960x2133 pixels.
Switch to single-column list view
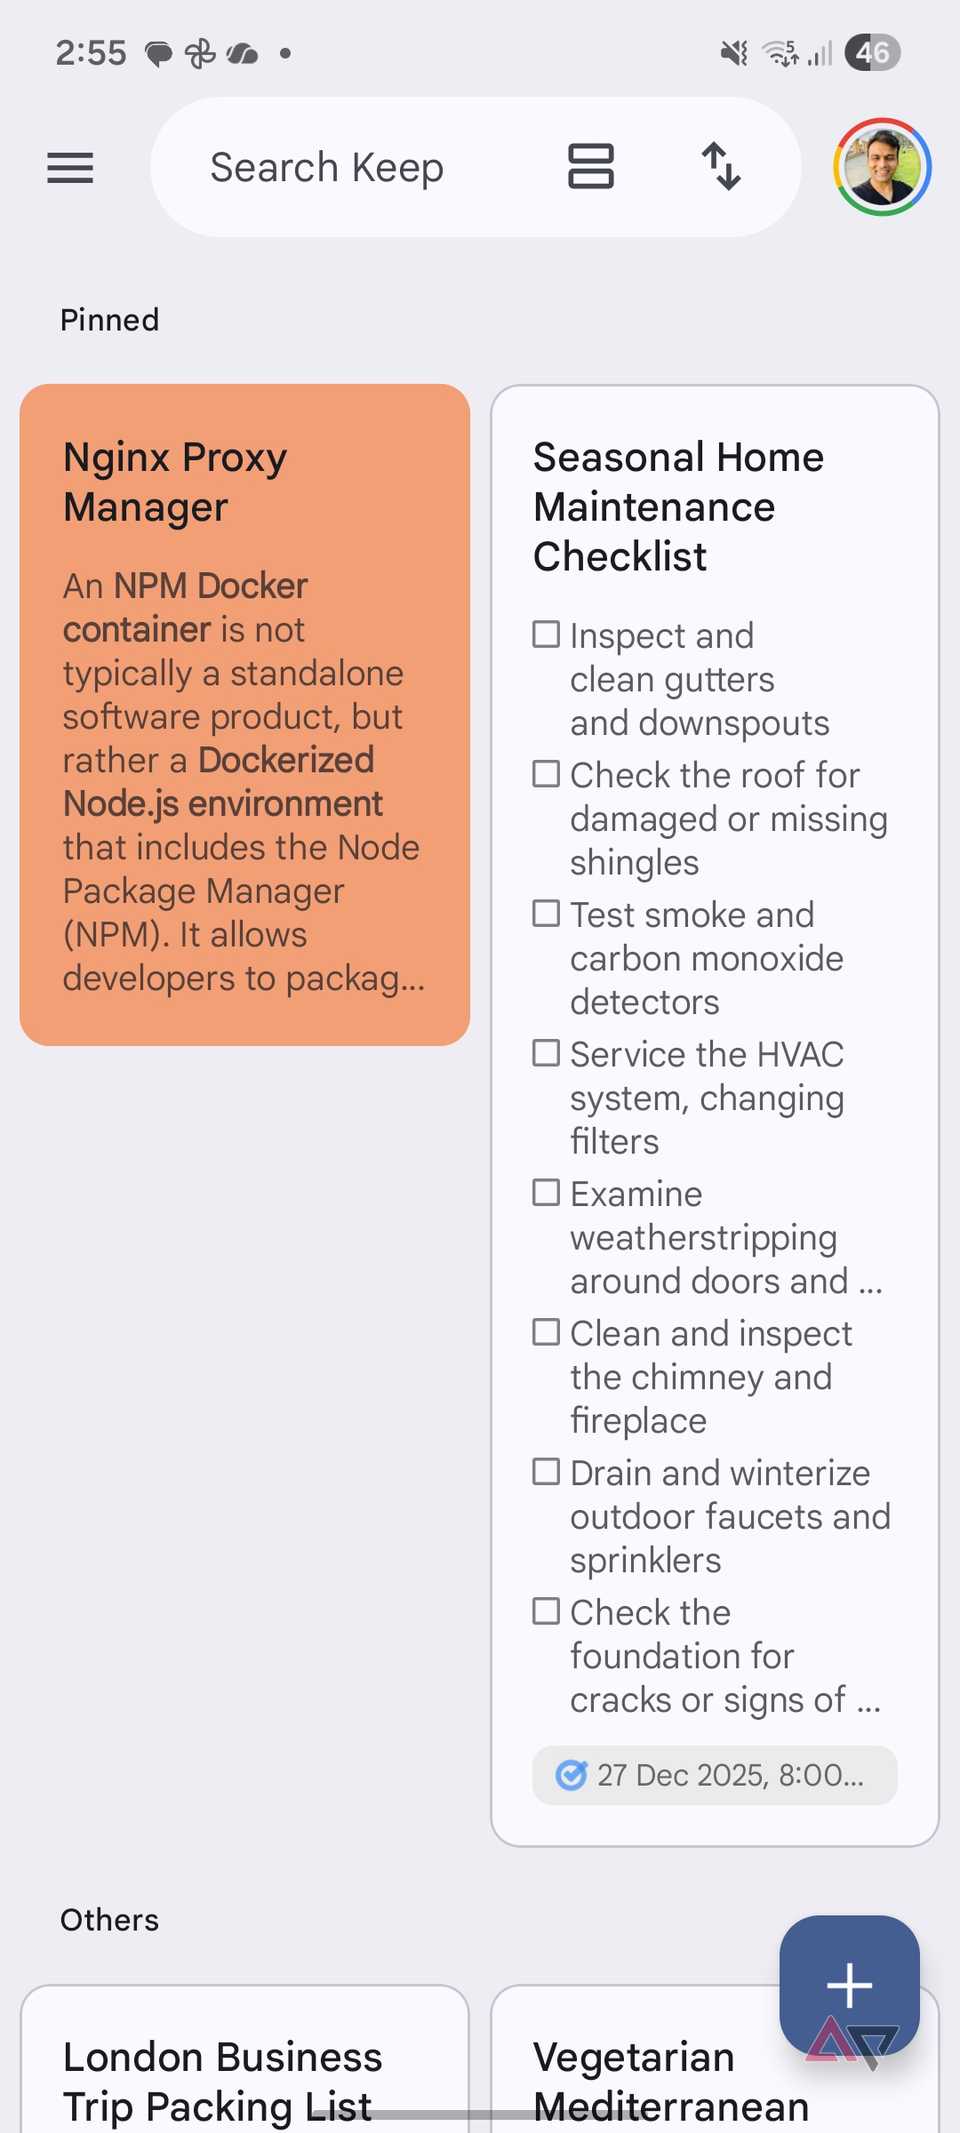pos(590,166)
